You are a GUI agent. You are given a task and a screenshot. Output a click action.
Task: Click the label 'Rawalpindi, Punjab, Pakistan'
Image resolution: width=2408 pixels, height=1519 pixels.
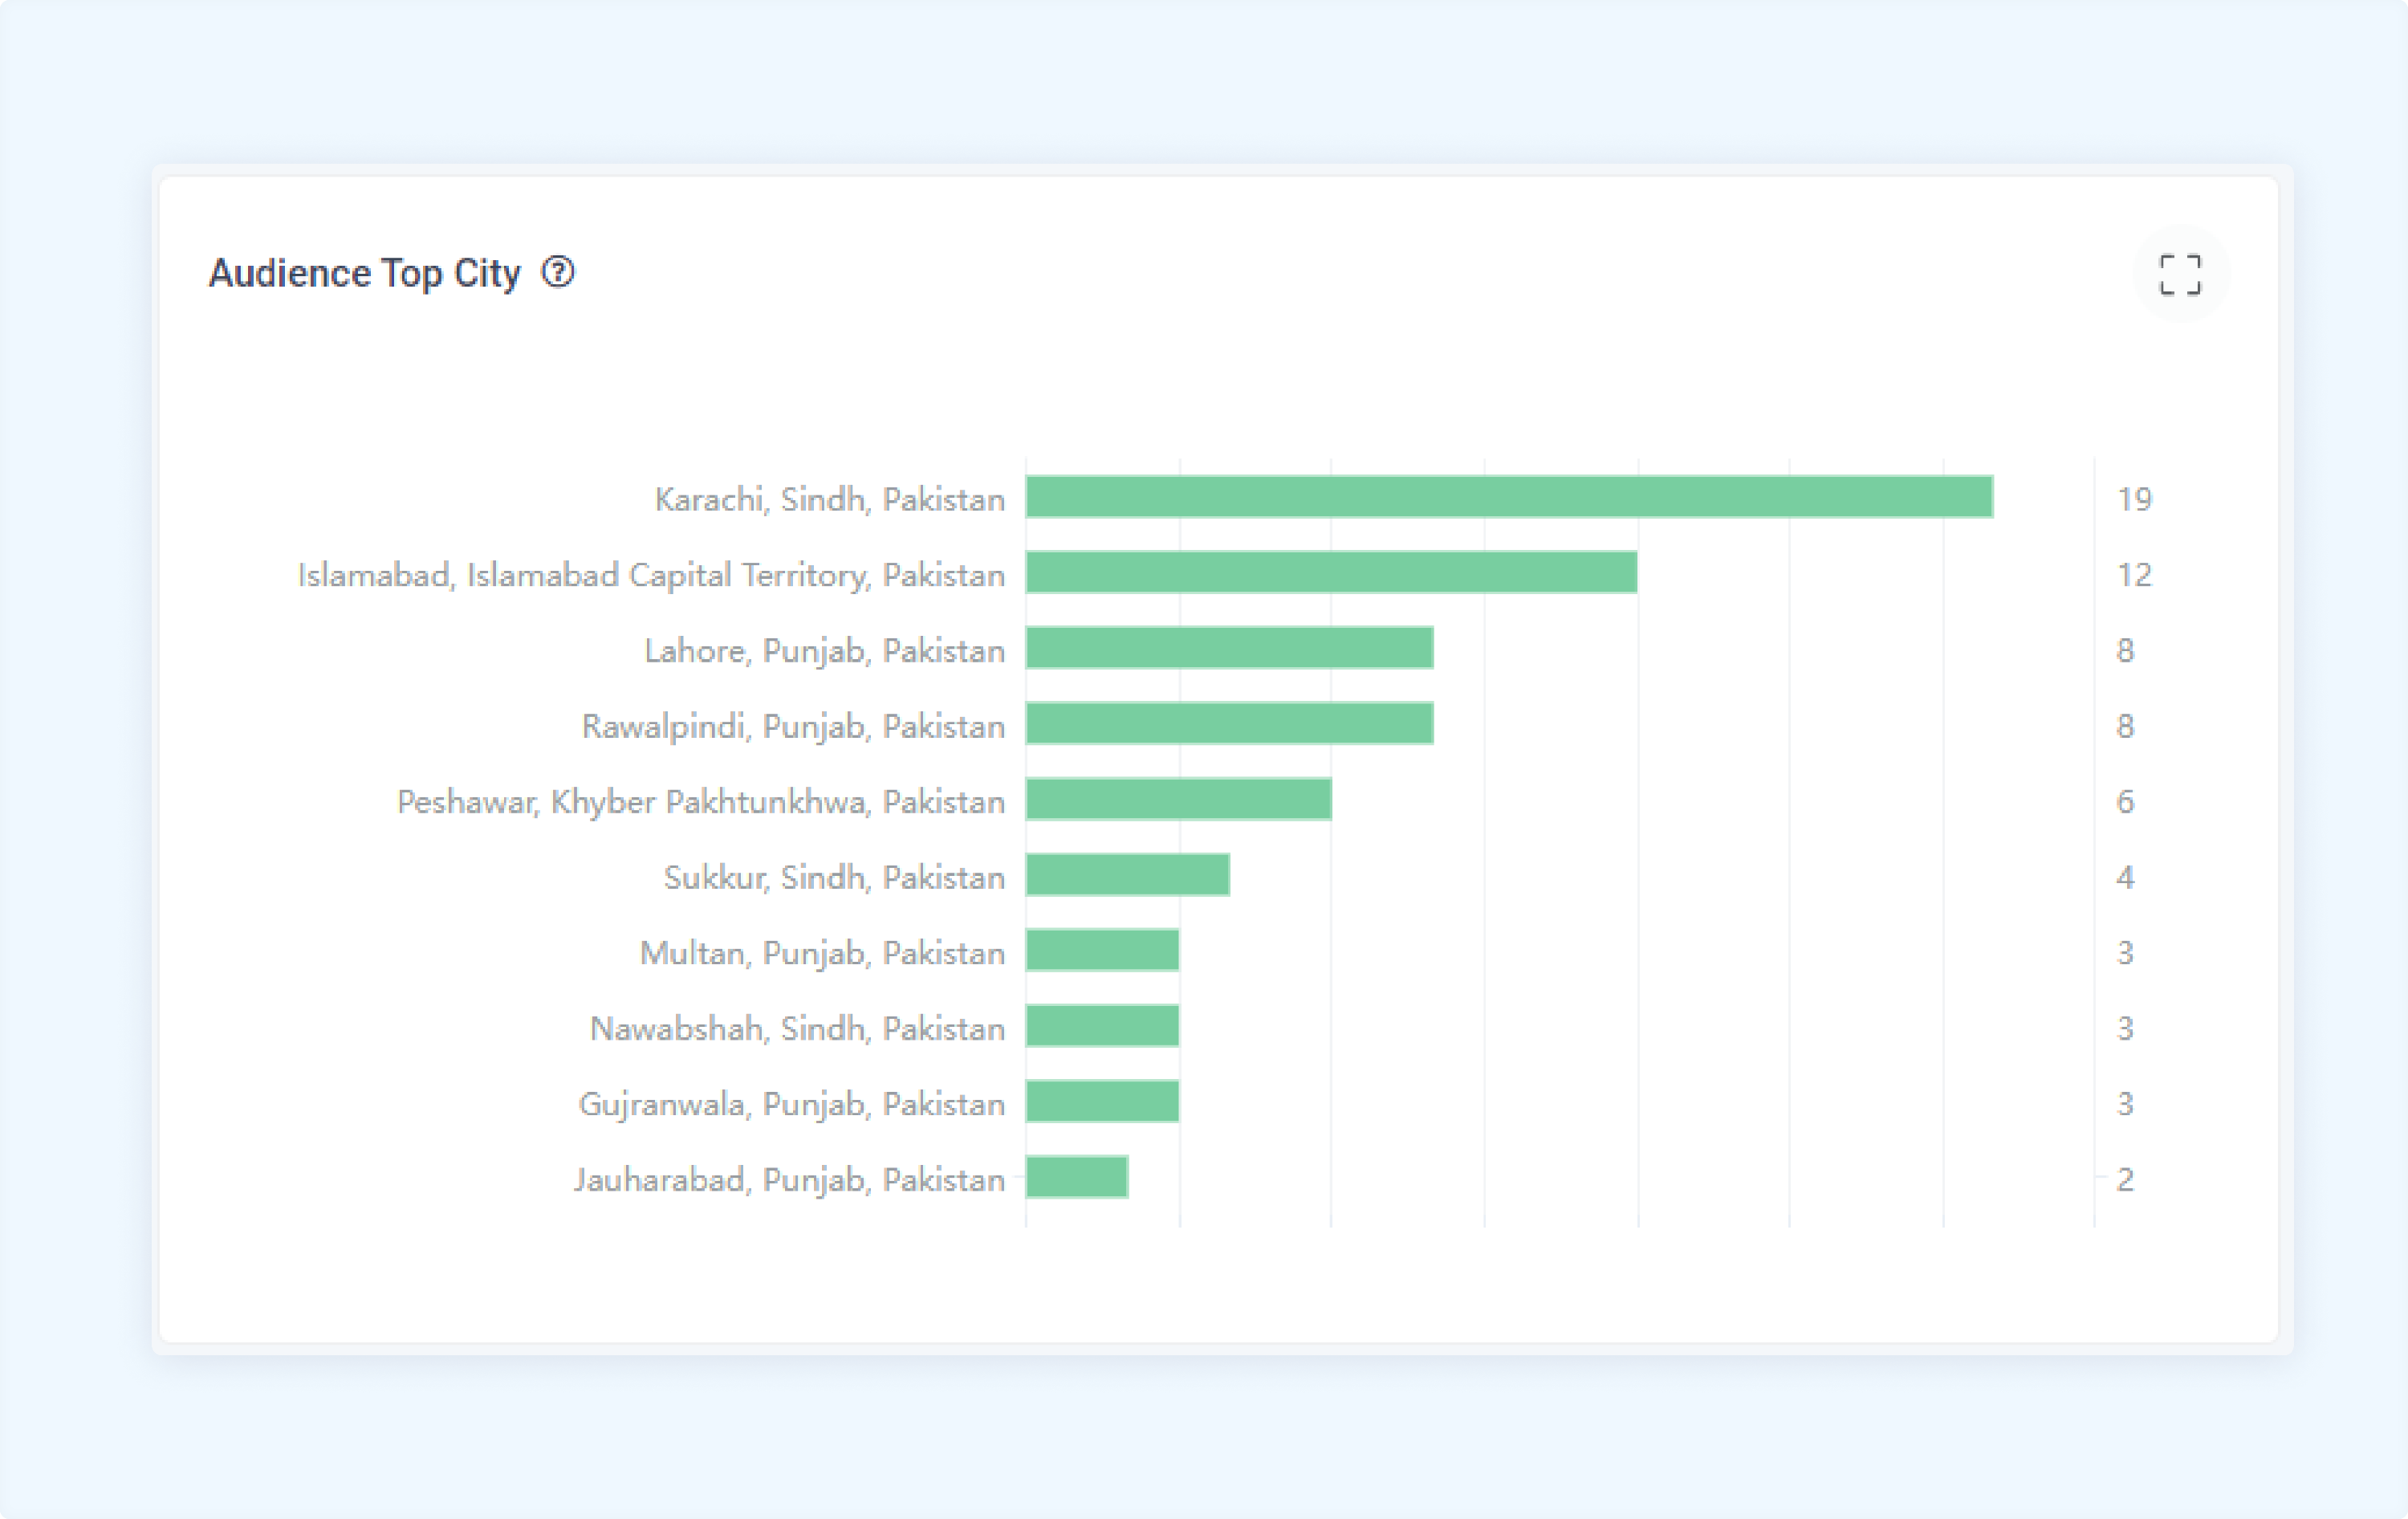coord(793,726)
